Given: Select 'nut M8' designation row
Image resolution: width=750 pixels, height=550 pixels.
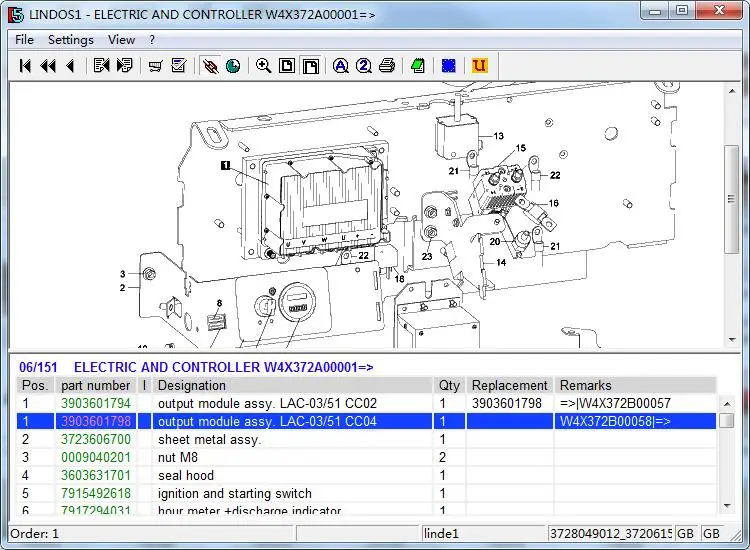Looking at the screenshot, I should pos(178,458).
